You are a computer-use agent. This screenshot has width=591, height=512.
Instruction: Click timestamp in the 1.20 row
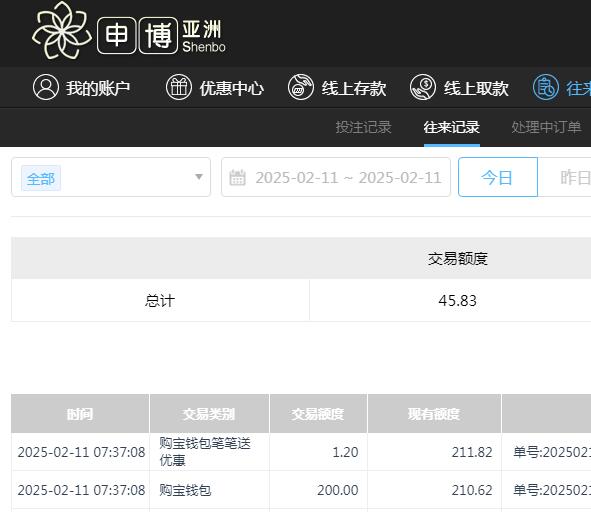click(81, 452)
